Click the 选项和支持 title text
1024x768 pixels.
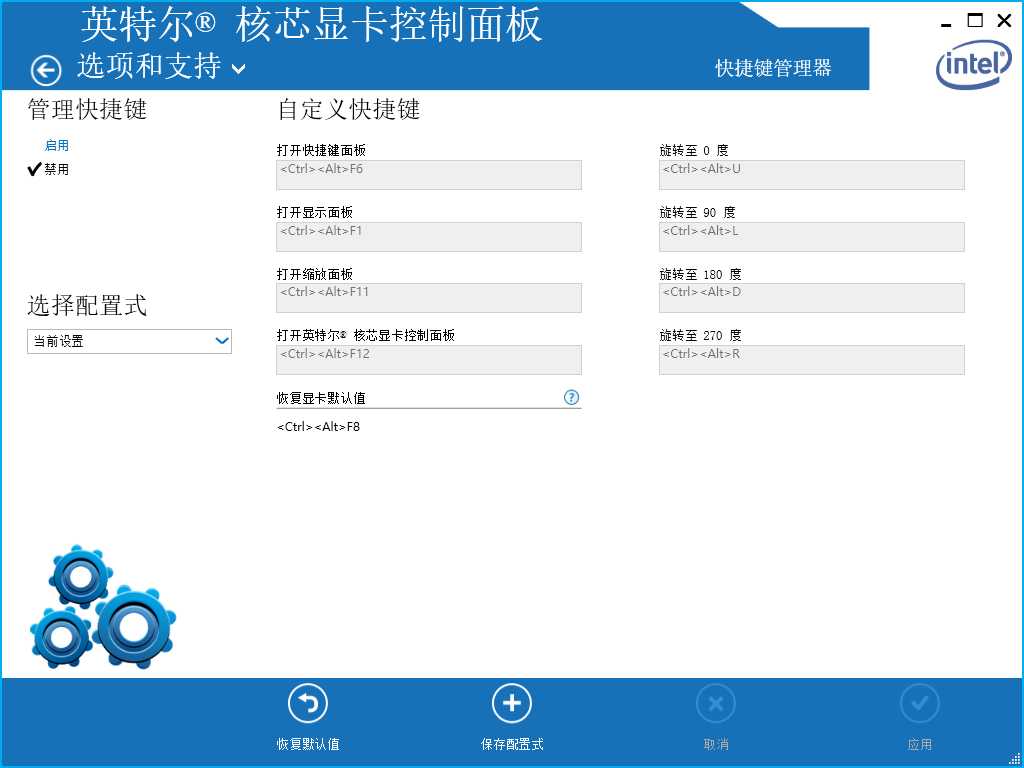(150, 66)
